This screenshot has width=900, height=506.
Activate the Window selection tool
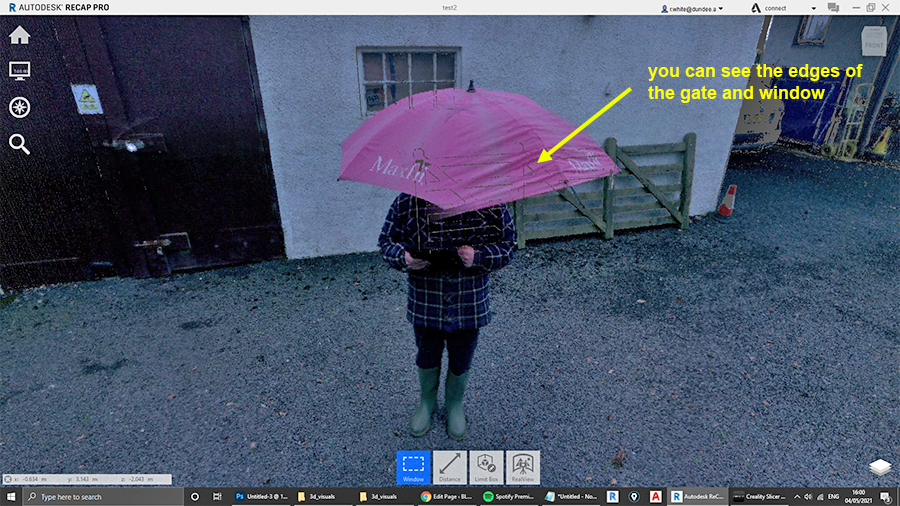(414, 468)
